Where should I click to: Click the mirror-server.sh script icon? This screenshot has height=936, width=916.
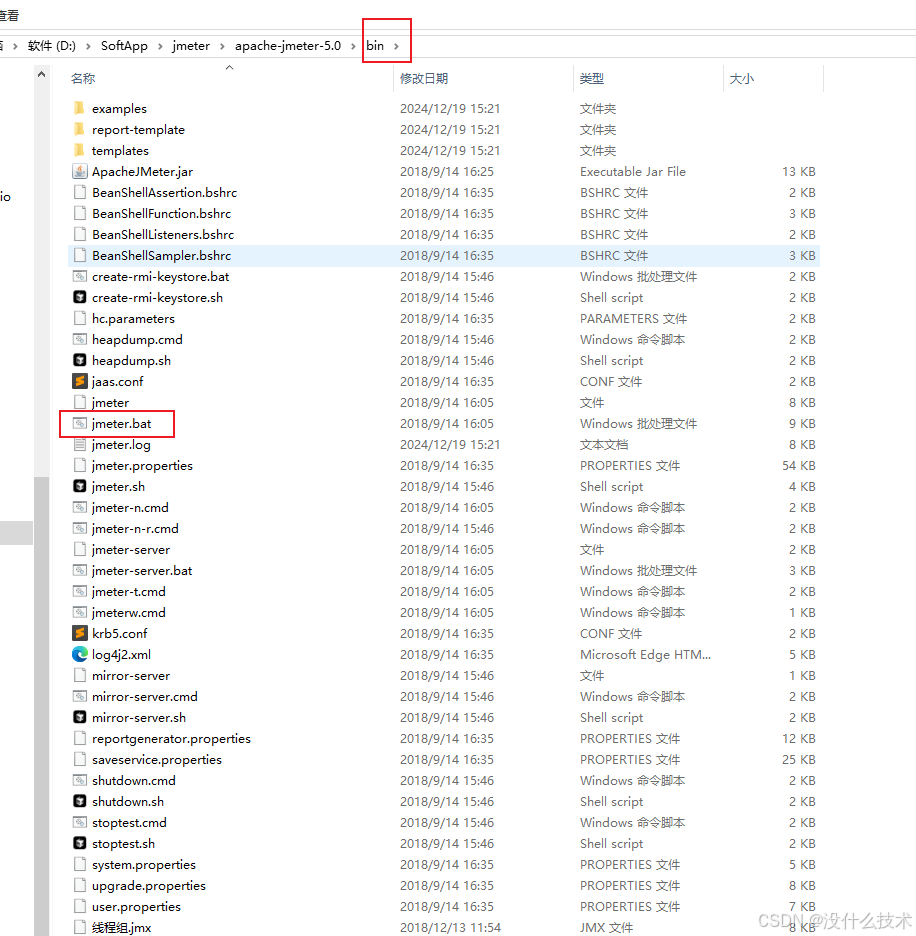79,717
